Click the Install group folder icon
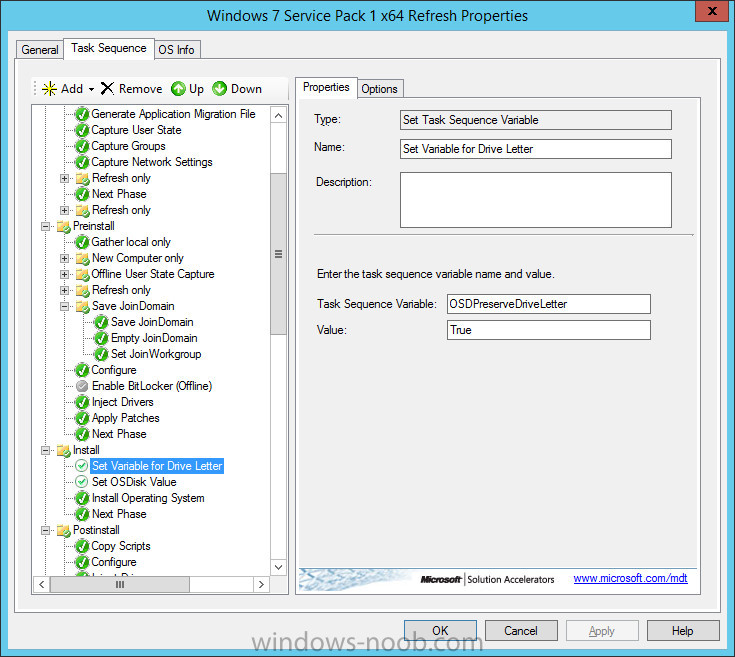Screen dimensions: 735x657 point(63,450)
